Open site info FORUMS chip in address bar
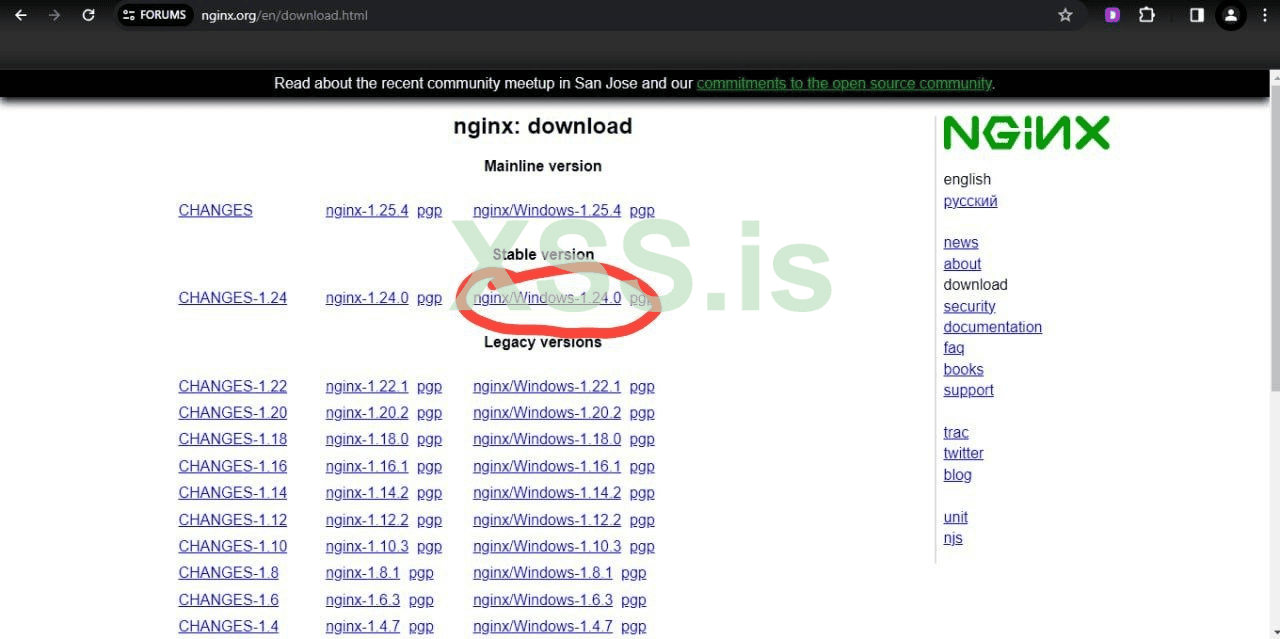The height and width of the screenshot is (639, 1280). click(155, 15)
